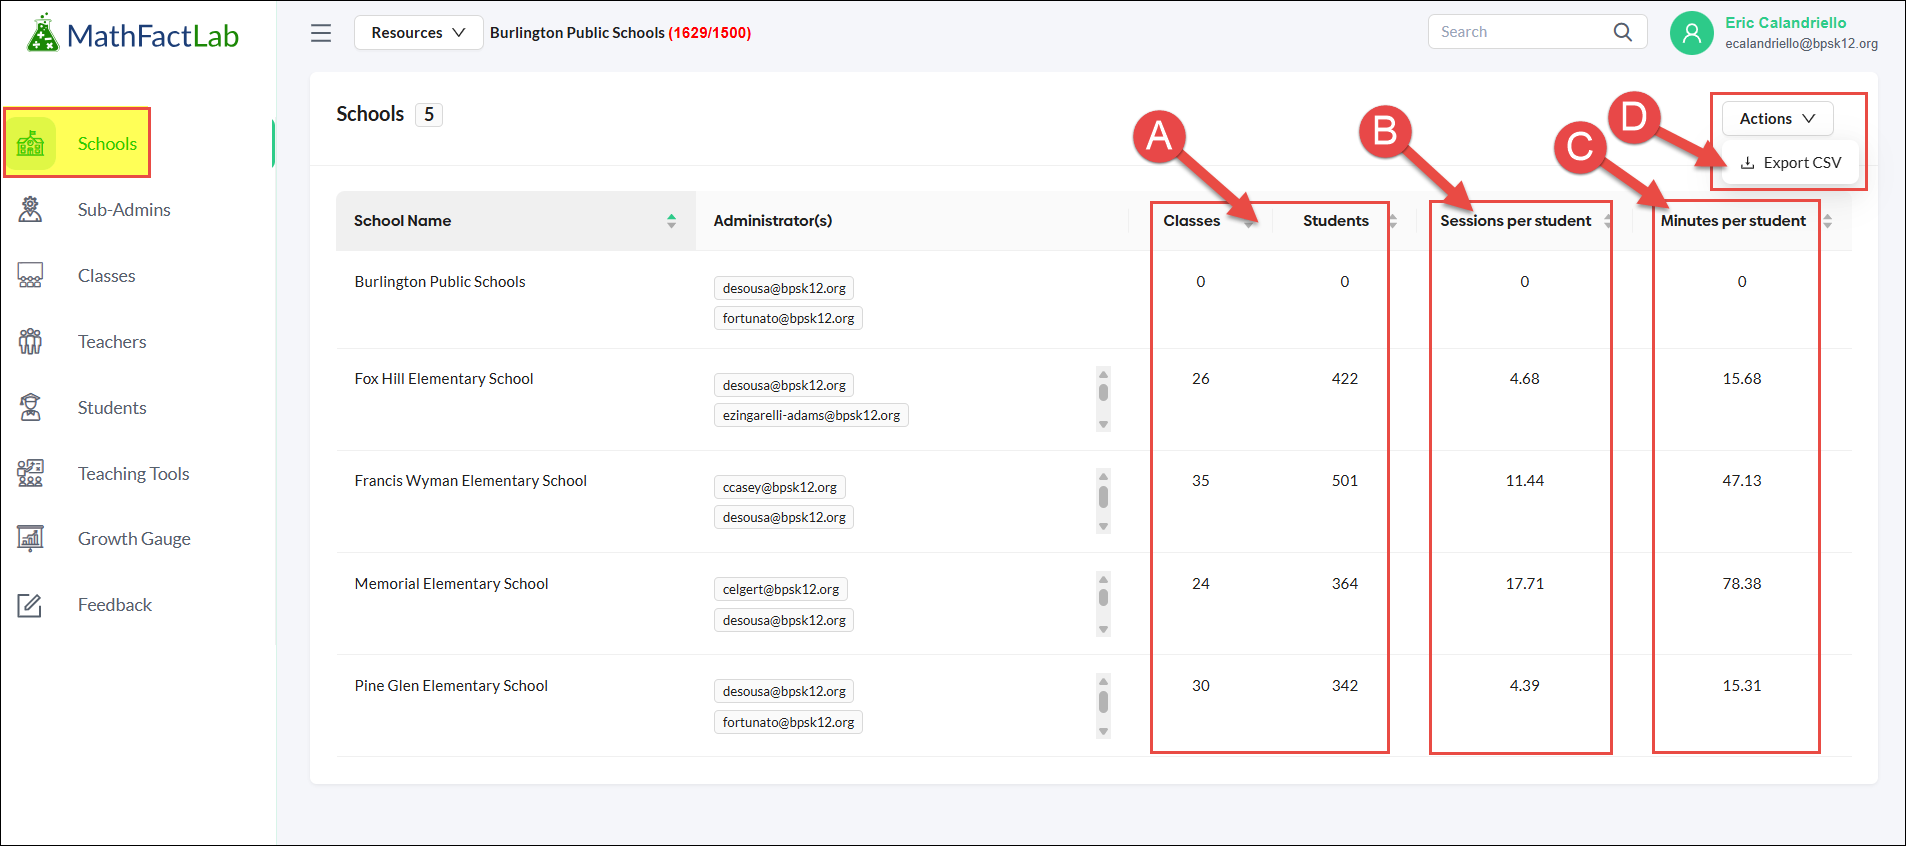Click the Classes sidebar icon
The height and width of the screenshot is (846, 1906).
[x=31, y=275]
